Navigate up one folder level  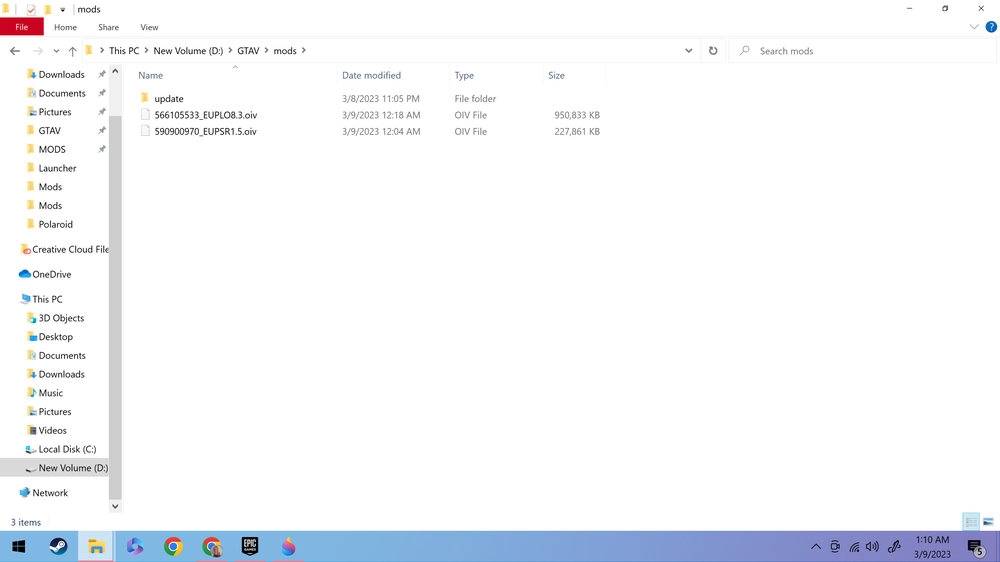[73, 51]
